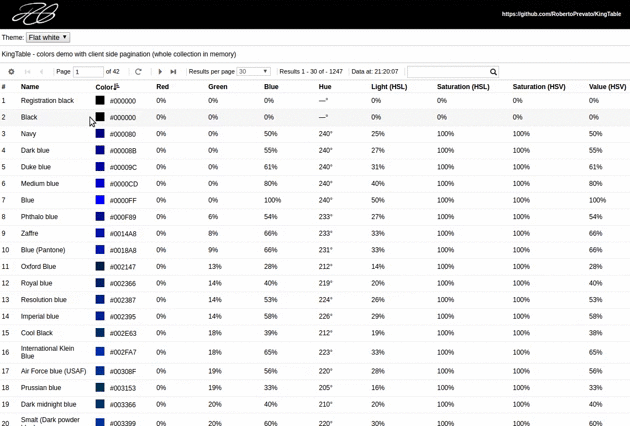Go to the previous page
This screenshot has height=426, width=630.
point(41,72)
